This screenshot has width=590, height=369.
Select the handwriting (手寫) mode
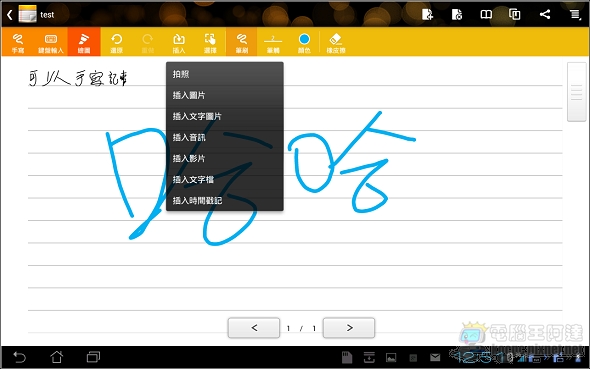pos(17,42)
